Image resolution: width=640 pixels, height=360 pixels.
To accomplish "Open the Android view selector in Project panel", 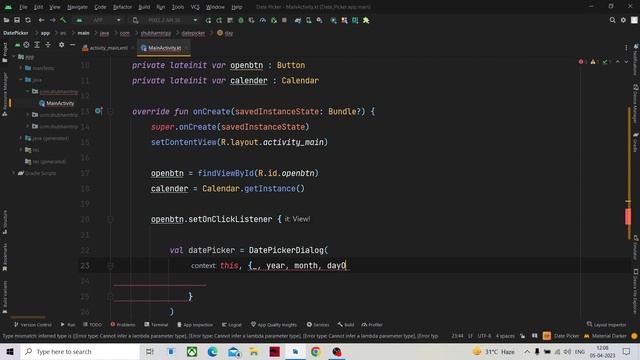I will [17, 44].
